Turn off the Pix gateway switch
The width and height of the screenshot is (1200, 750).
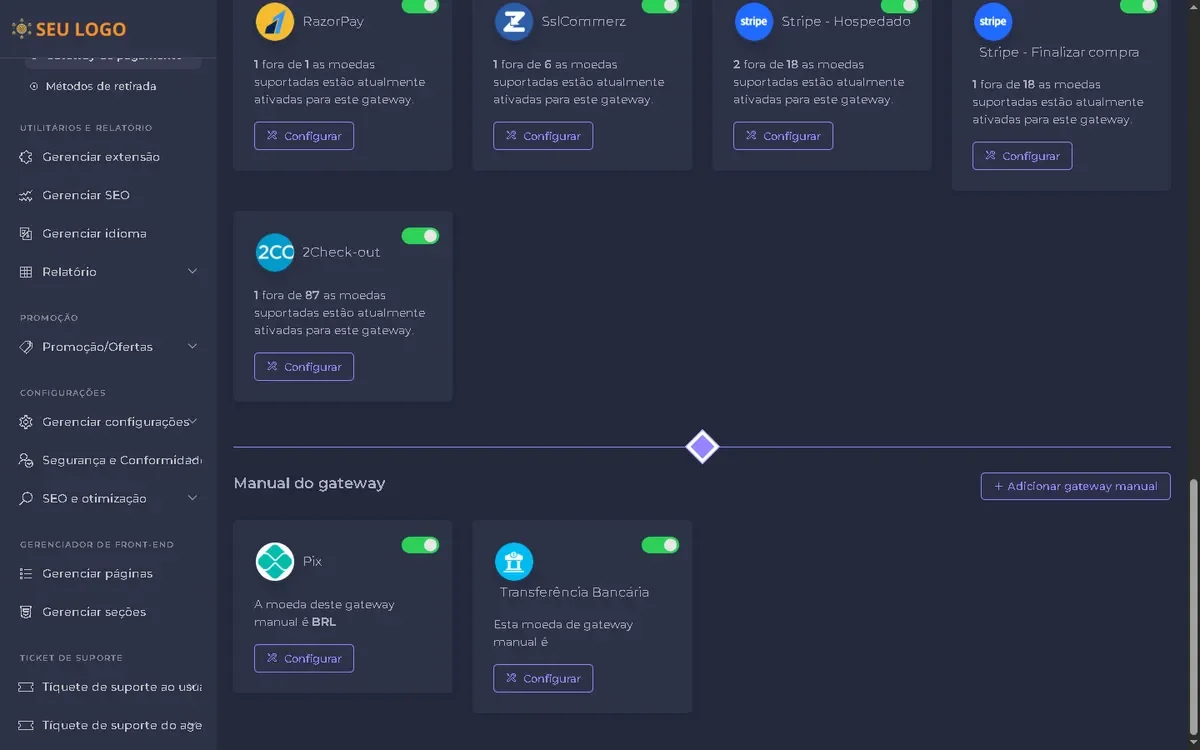pyautogui.click(x=420, y=545)
